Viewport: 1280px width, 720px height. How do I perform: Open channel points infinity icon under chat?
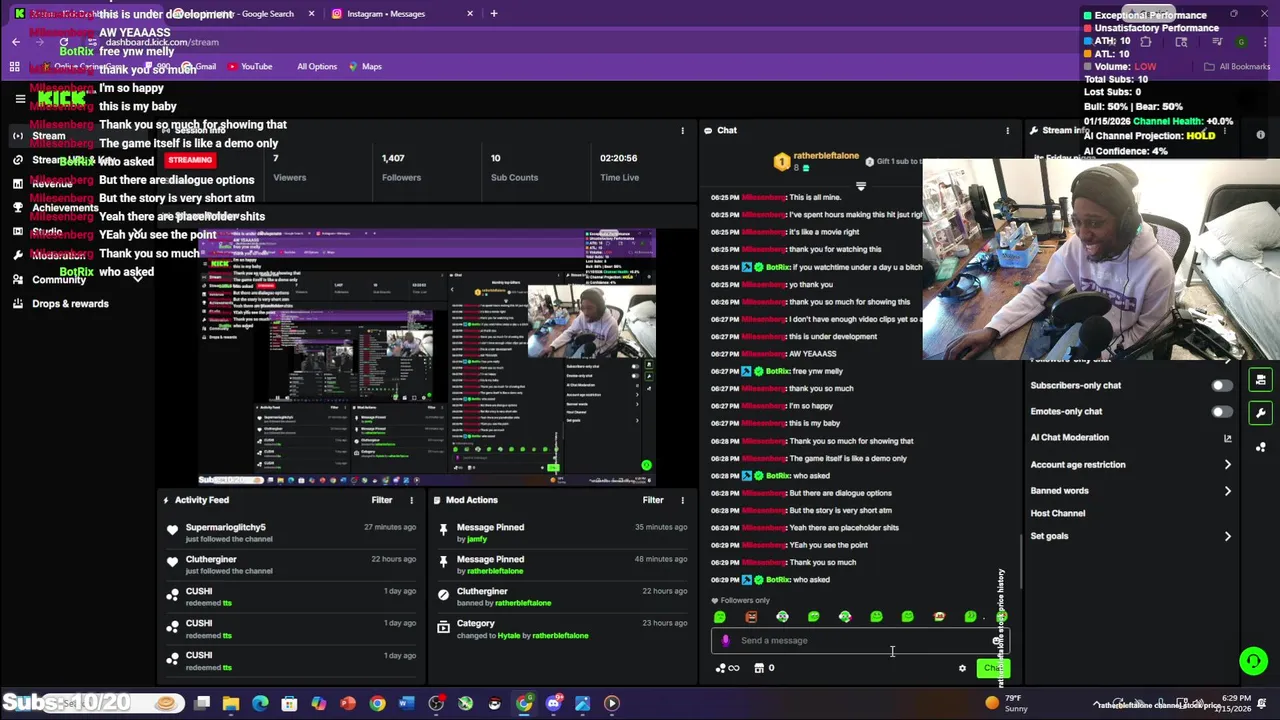[x=728, y=668]
